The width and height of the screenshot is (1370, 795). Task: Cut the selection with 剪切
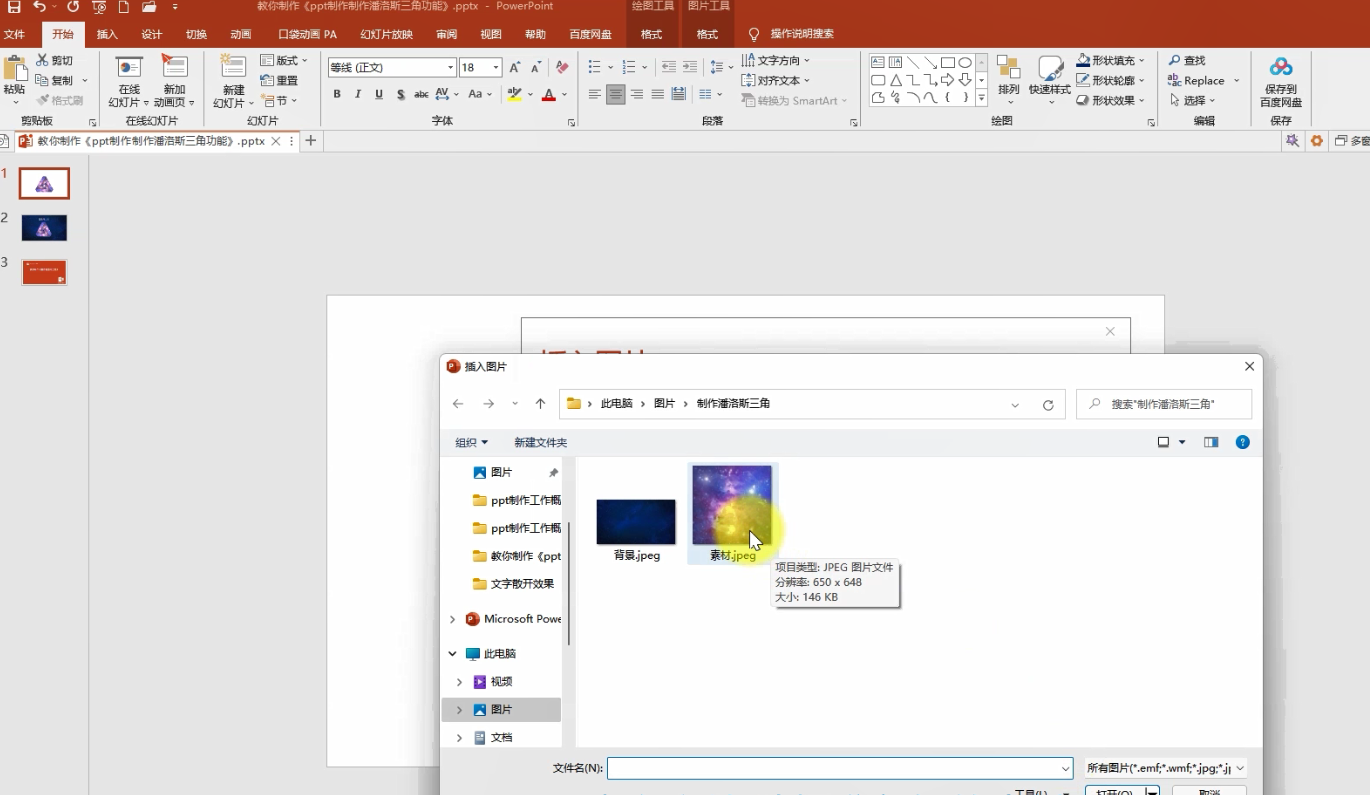click(55, 61)
